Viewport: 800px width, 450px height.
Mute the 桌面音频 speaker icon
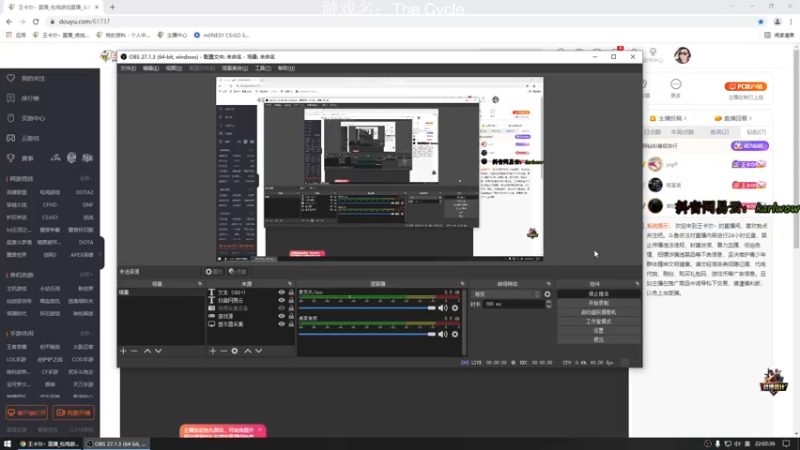coord(443,334)
